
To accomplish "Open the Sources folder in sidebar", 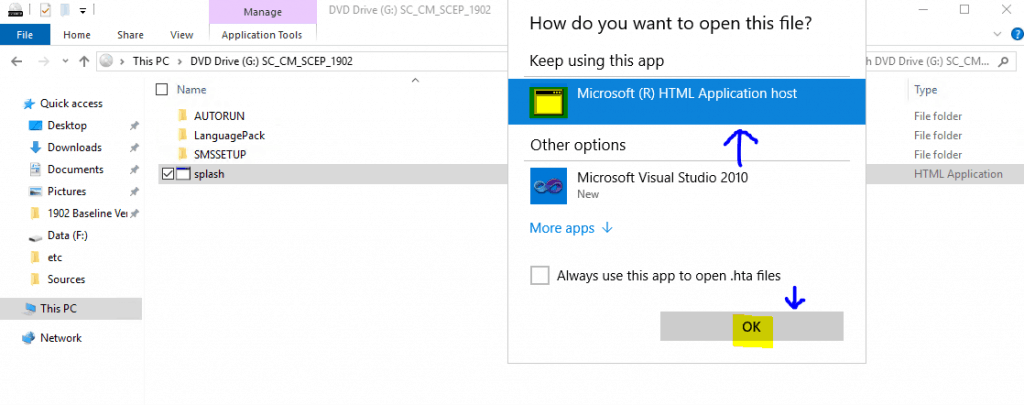I will [x=66, y=279].
